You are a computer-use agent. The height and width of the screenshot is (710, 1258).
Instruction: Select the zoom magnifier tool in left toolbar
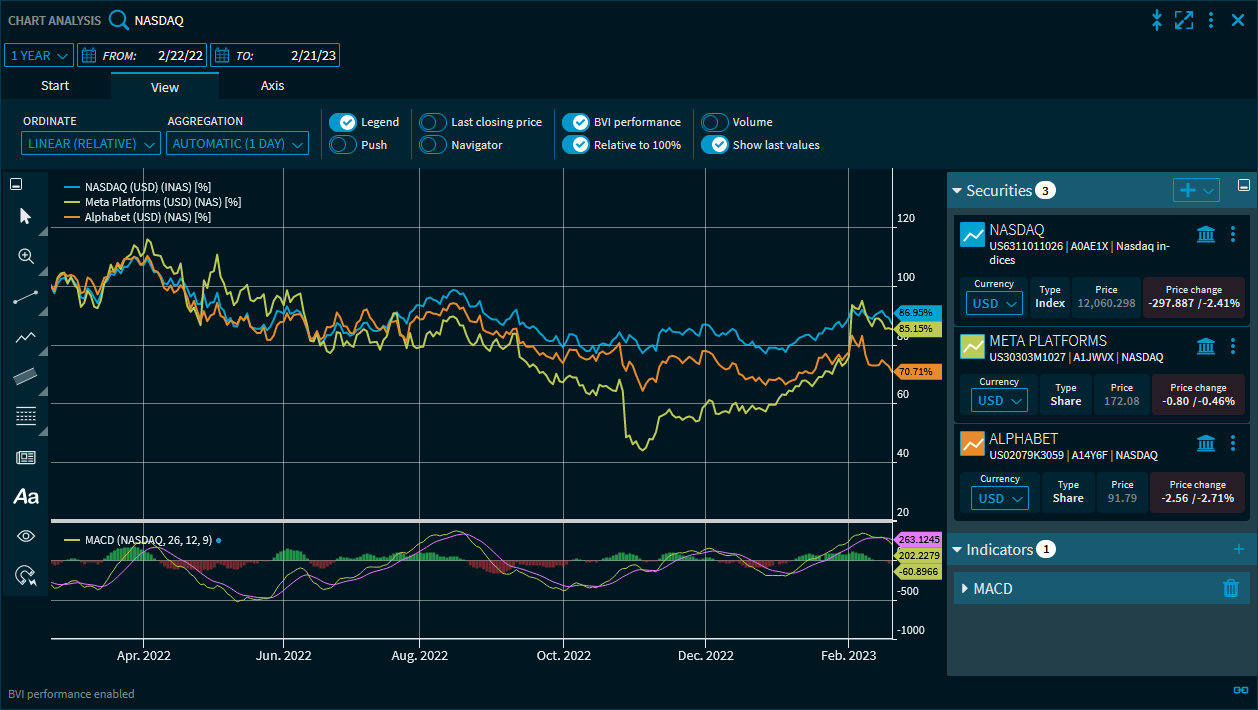tap(26, 256)
